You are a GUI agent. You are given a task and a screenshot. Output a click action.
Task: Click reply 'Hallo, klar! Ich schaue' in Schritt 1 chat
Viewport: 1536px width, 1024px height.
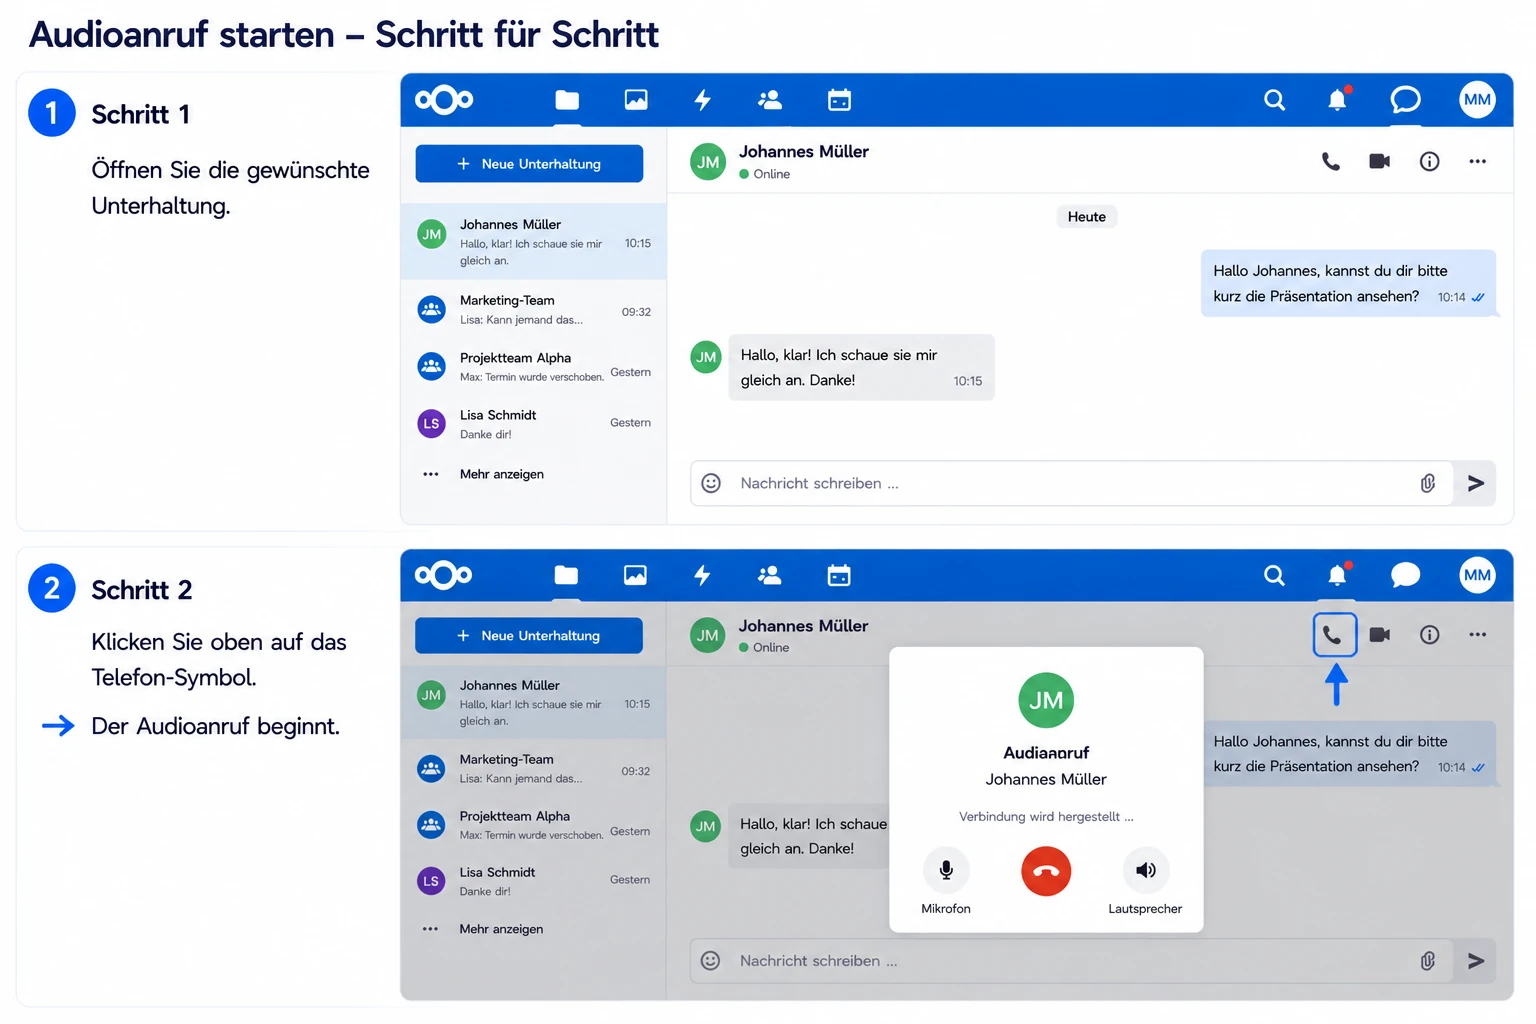pos(861,367)
